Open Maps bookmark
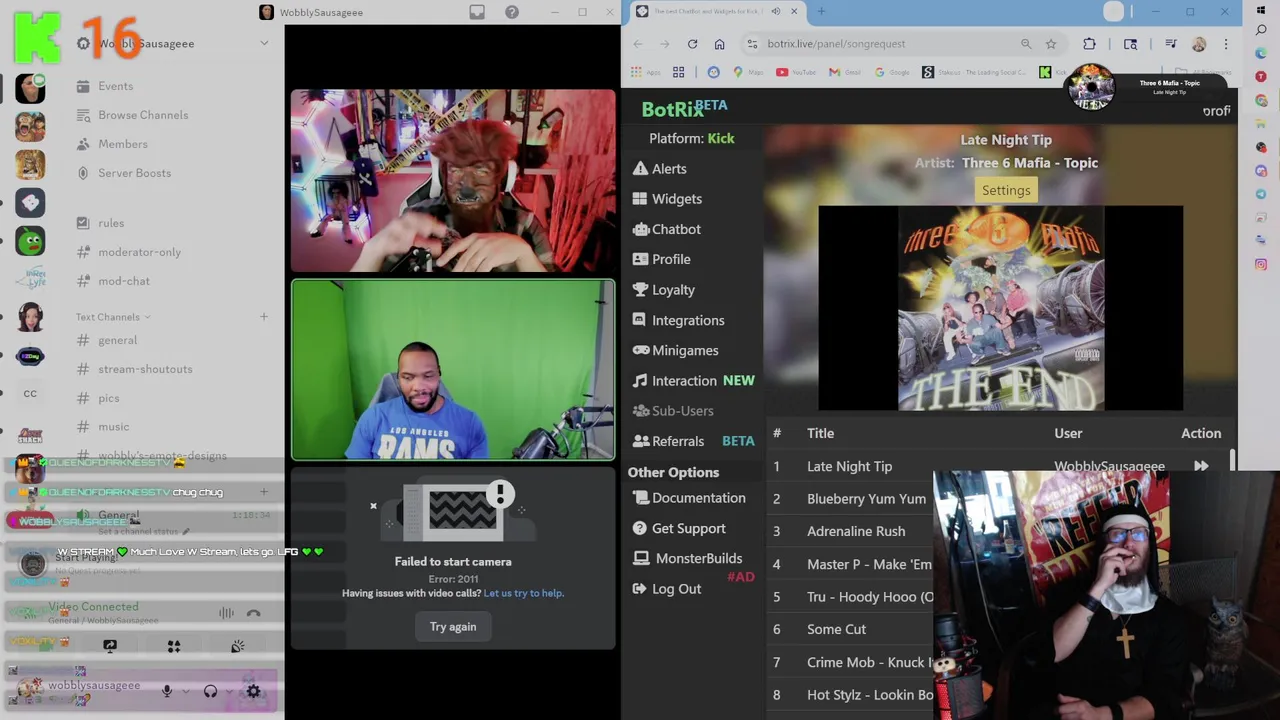The height and width of the screenshot is (720, 1280). click(749, 72)
